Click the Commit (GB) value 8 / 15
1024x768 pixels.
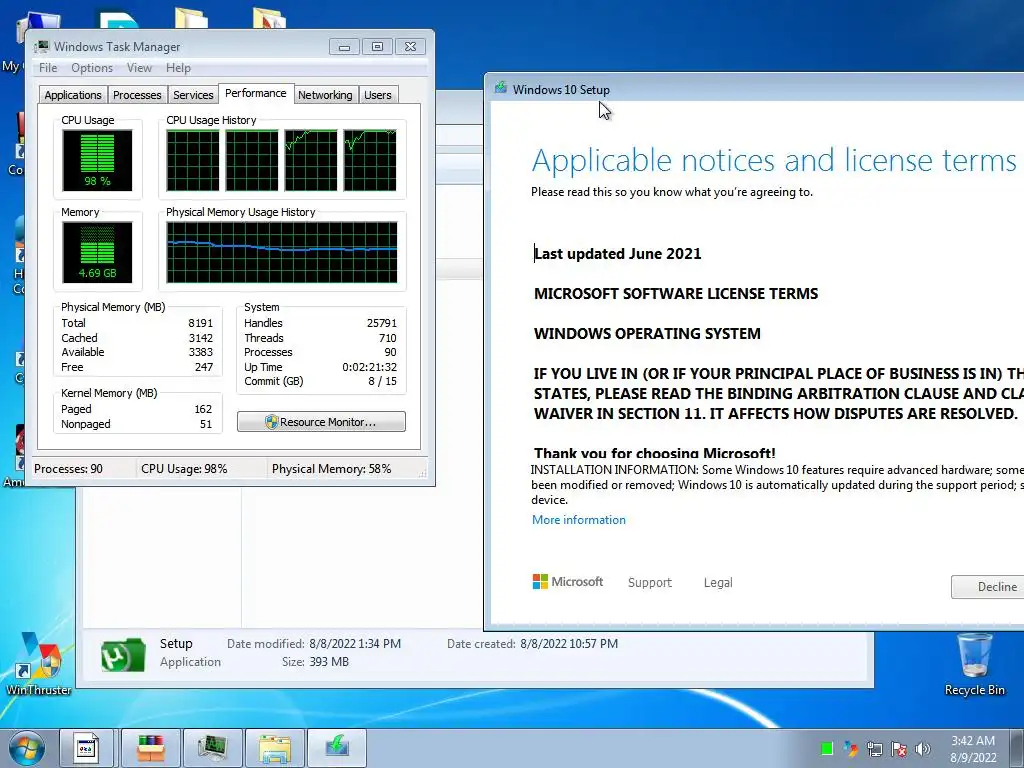pyautogui.click(x=382, y=381)
